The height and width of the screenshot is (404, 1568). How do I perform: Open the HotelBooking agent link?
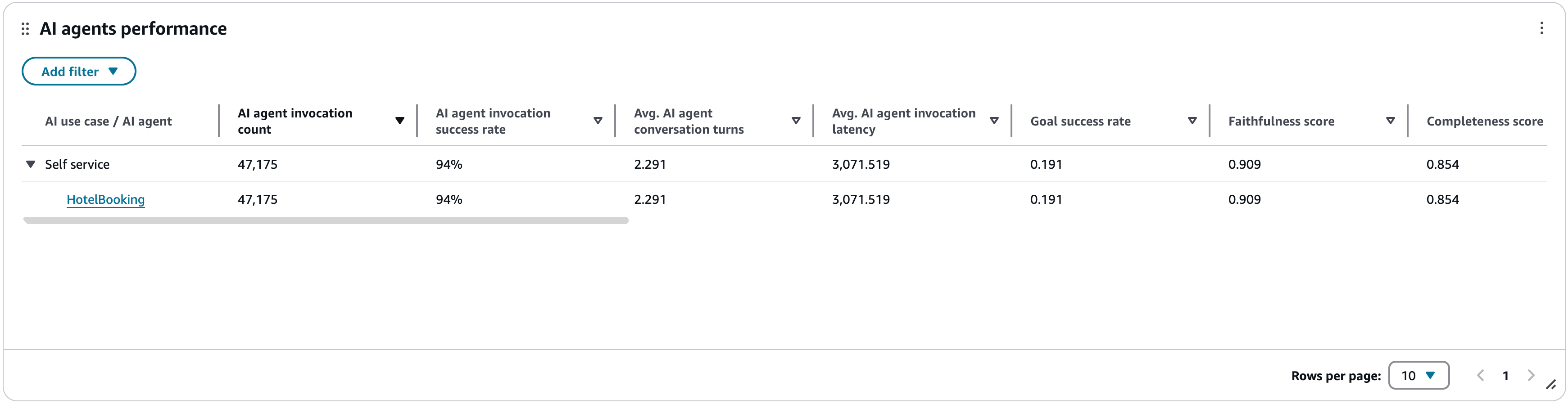click(x=106, y=200)
